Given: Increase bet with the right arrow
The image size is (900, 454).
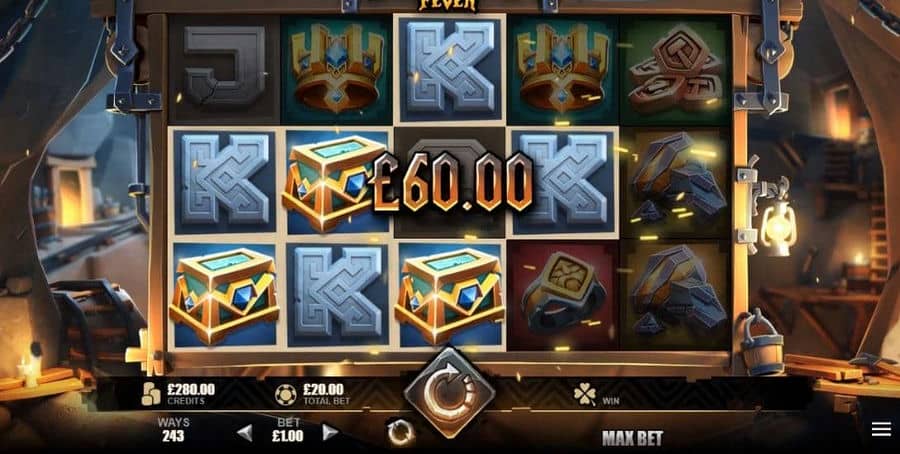Looking at the screenshot, I should coord(329,432).
